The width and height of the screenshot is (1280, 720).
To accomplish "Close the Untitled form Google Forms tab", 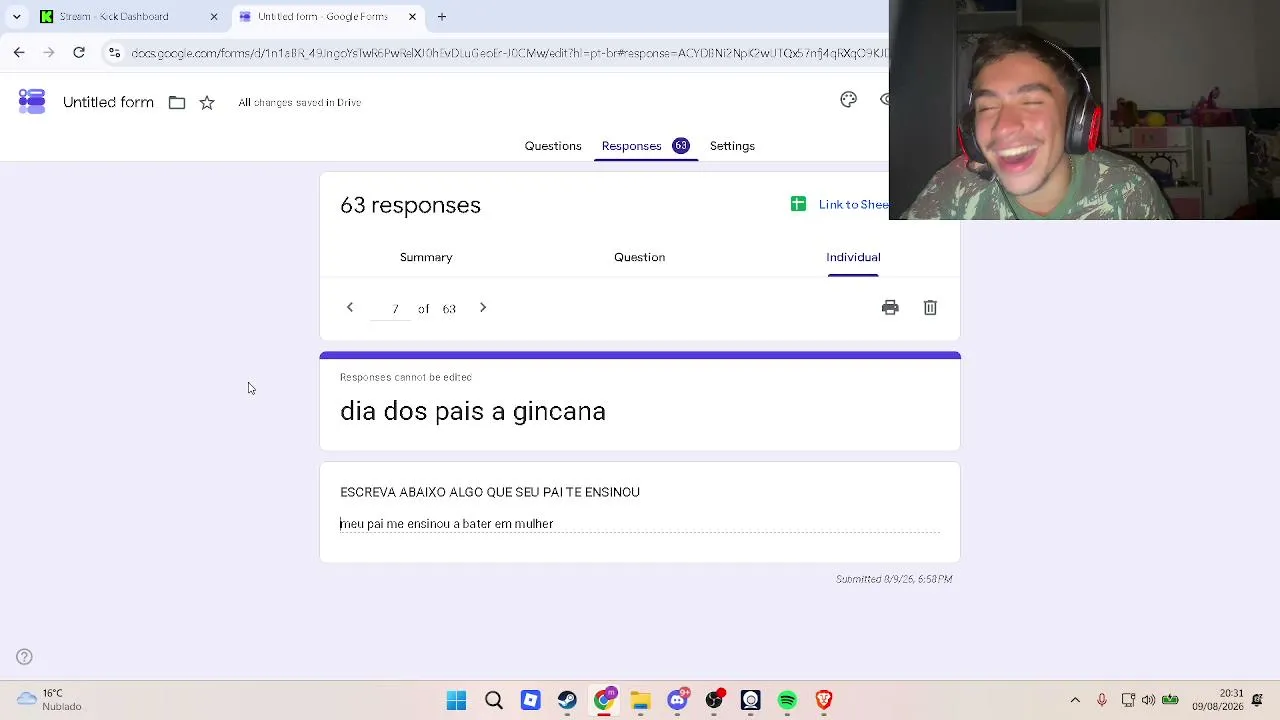I will [x=412, y=16].
